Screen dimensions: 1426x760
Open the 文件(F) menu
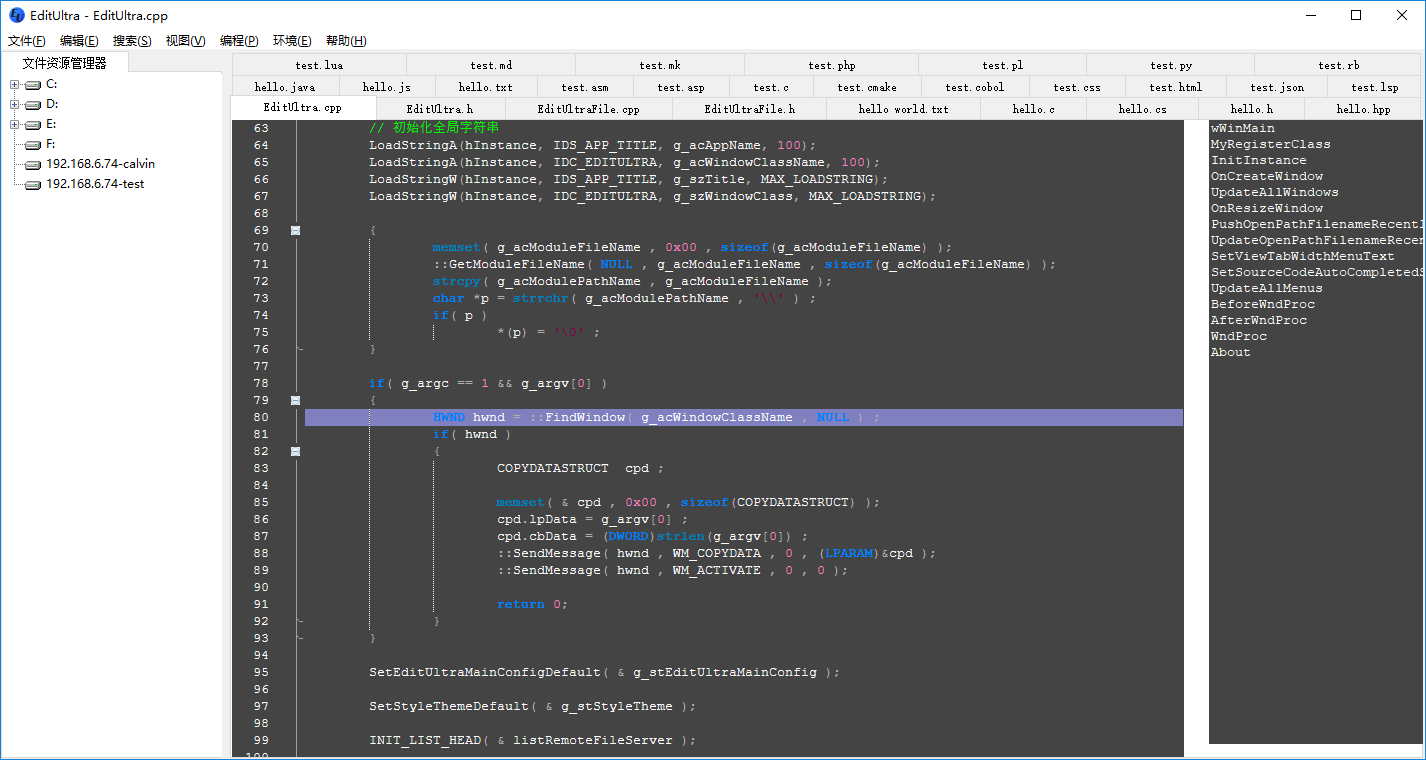[x=27, y=41]
